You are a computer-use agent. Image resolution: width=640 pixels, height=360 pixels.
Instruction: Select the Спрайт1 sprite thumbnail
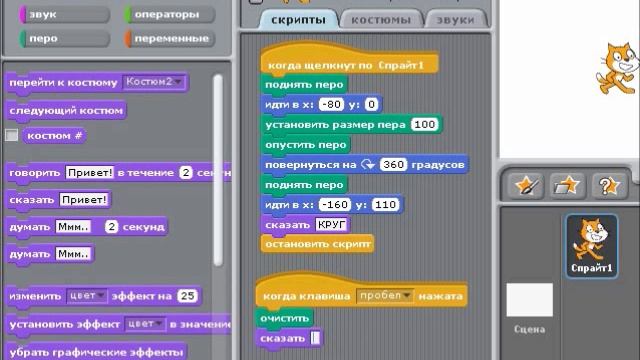tap(591, 246)
